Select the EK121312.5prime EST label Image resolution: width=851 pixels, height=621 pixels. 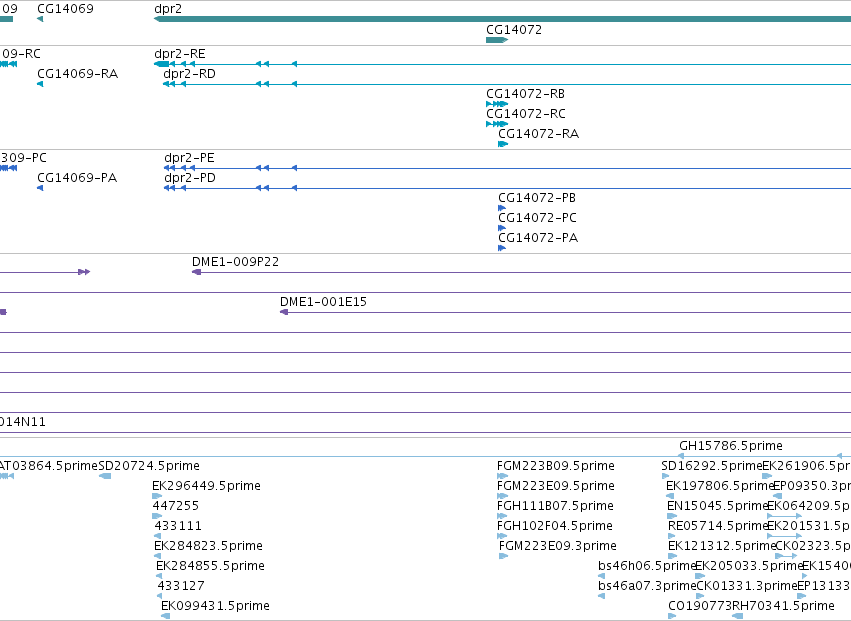click(x=722, y=546)
